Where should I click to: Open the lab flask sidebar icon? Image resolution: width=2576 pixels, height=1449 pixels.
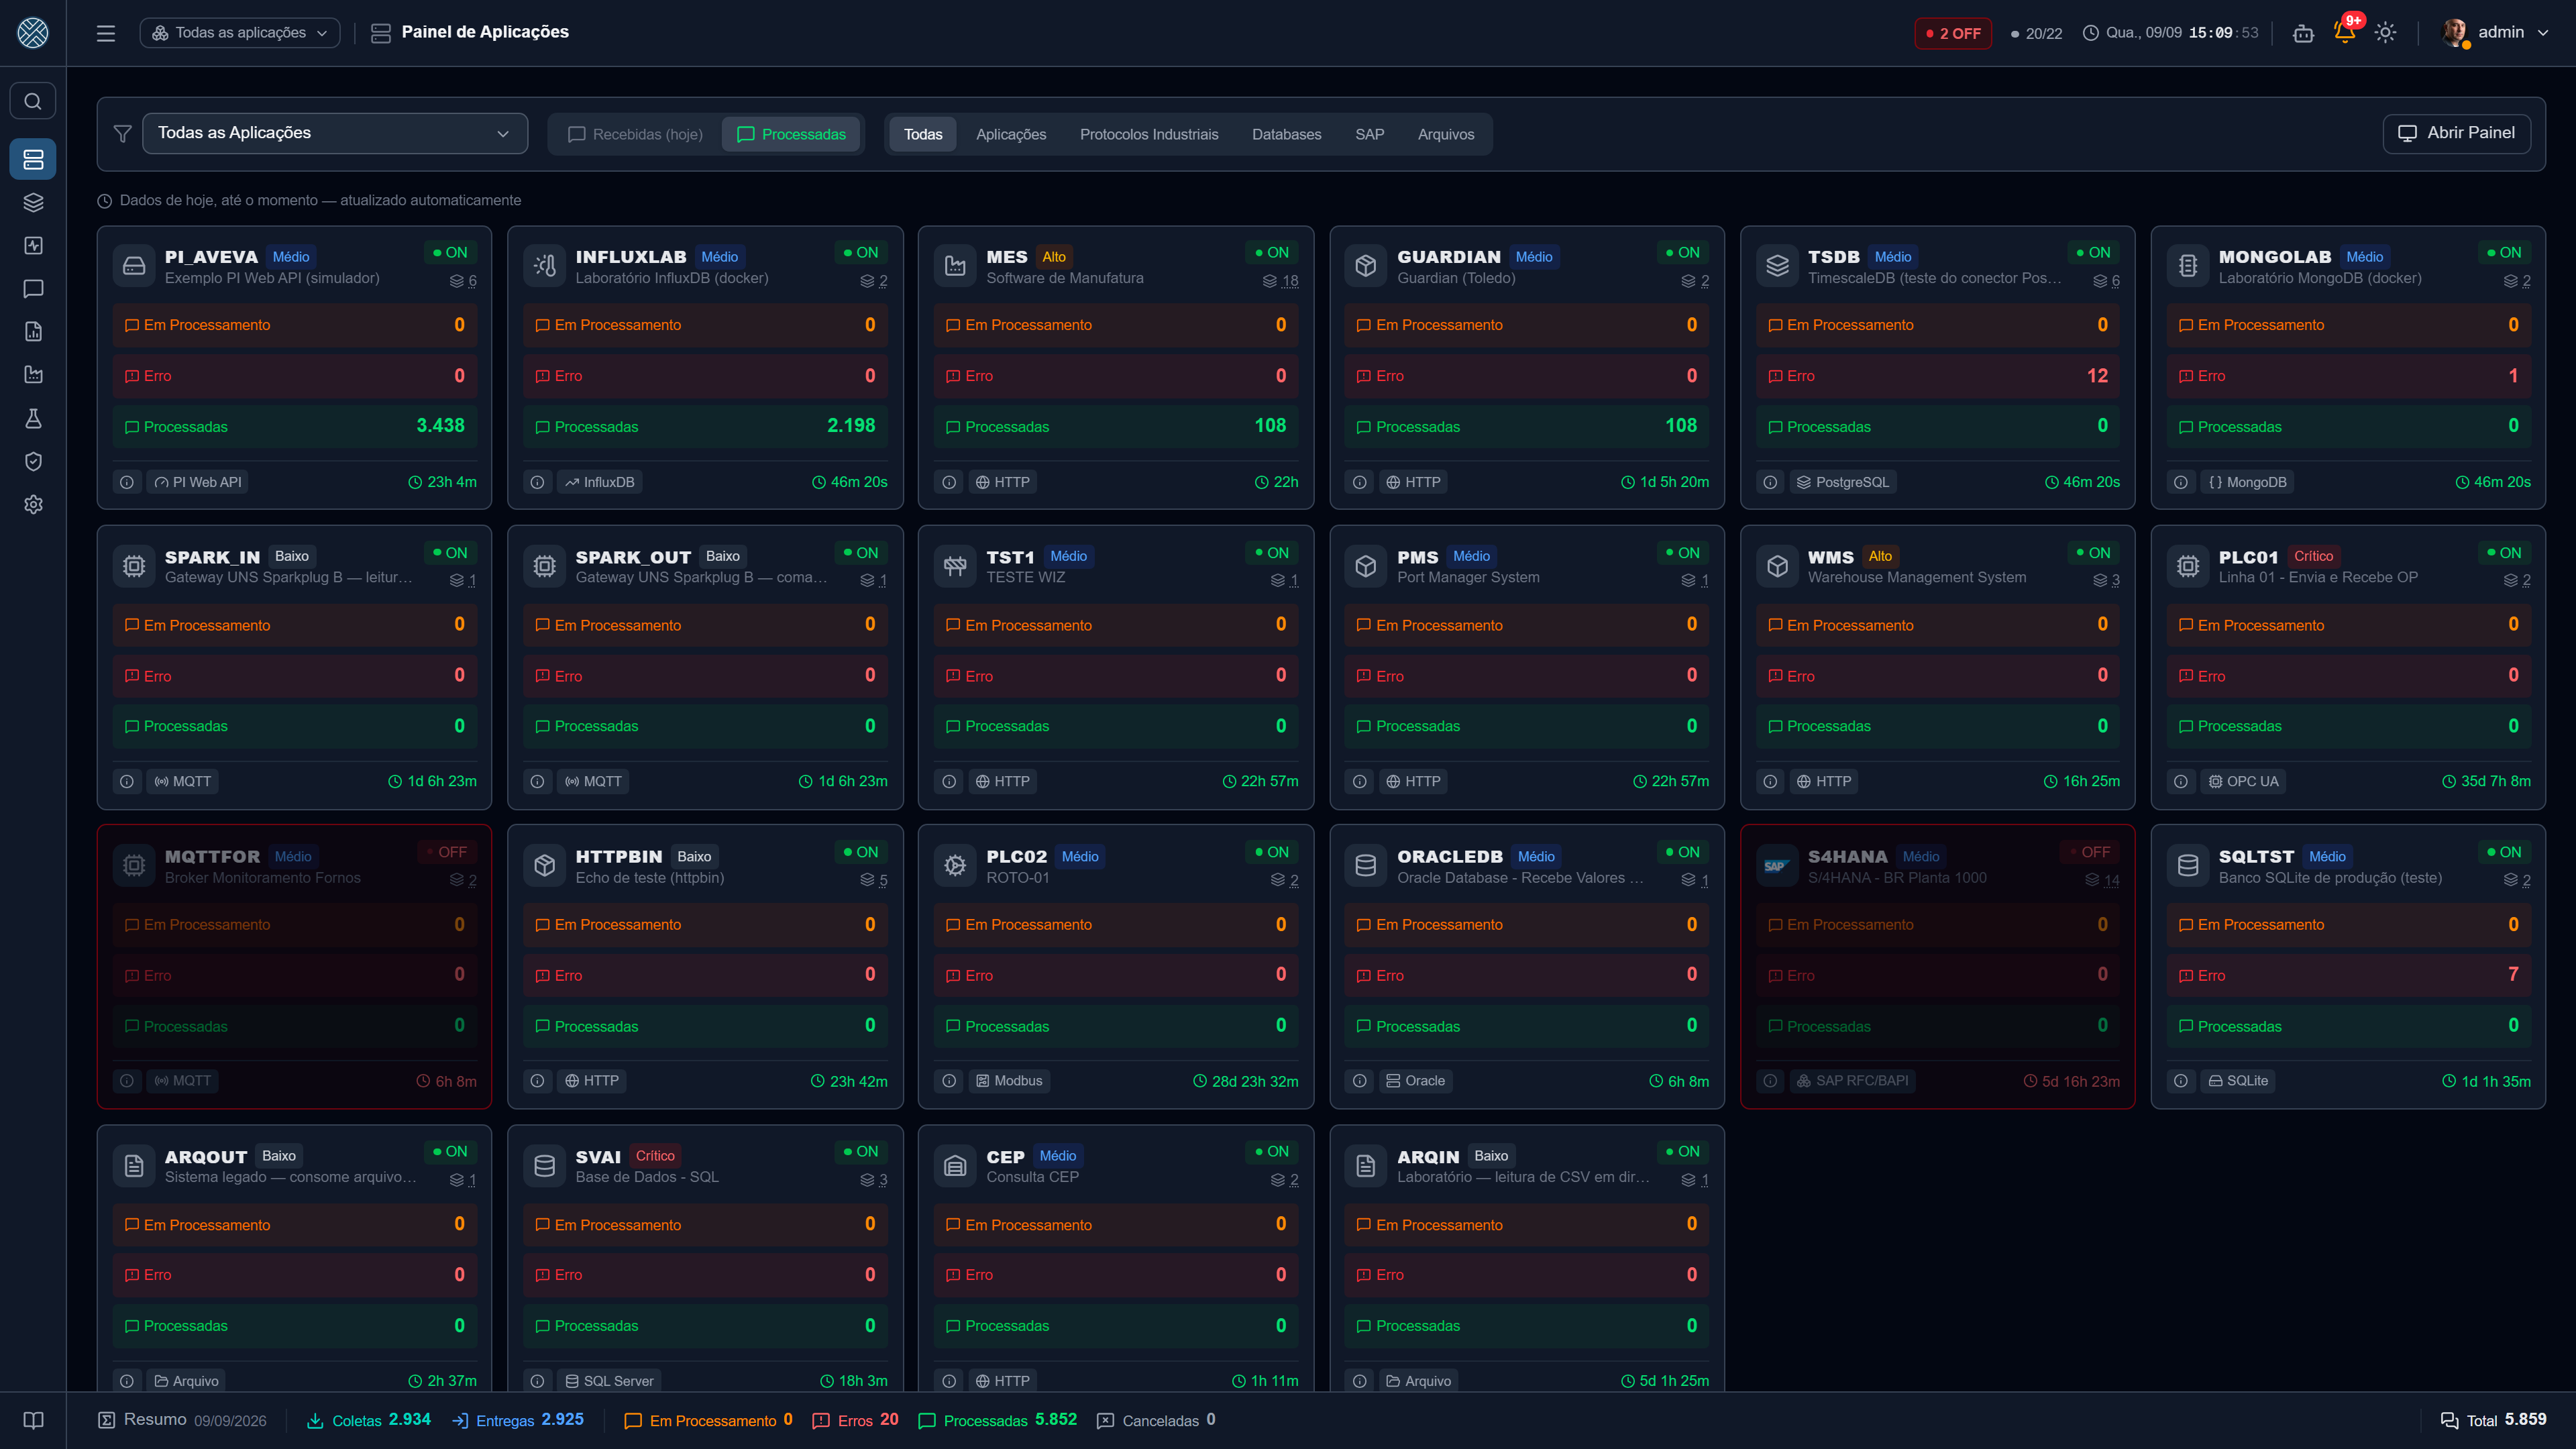[33, 418]
